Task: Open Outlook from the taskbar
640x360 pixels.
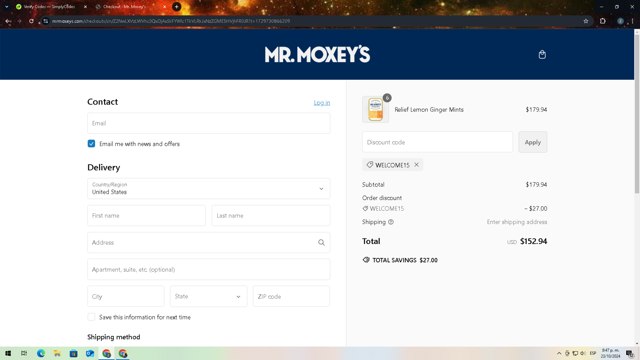Action: (x=90, y=353)
